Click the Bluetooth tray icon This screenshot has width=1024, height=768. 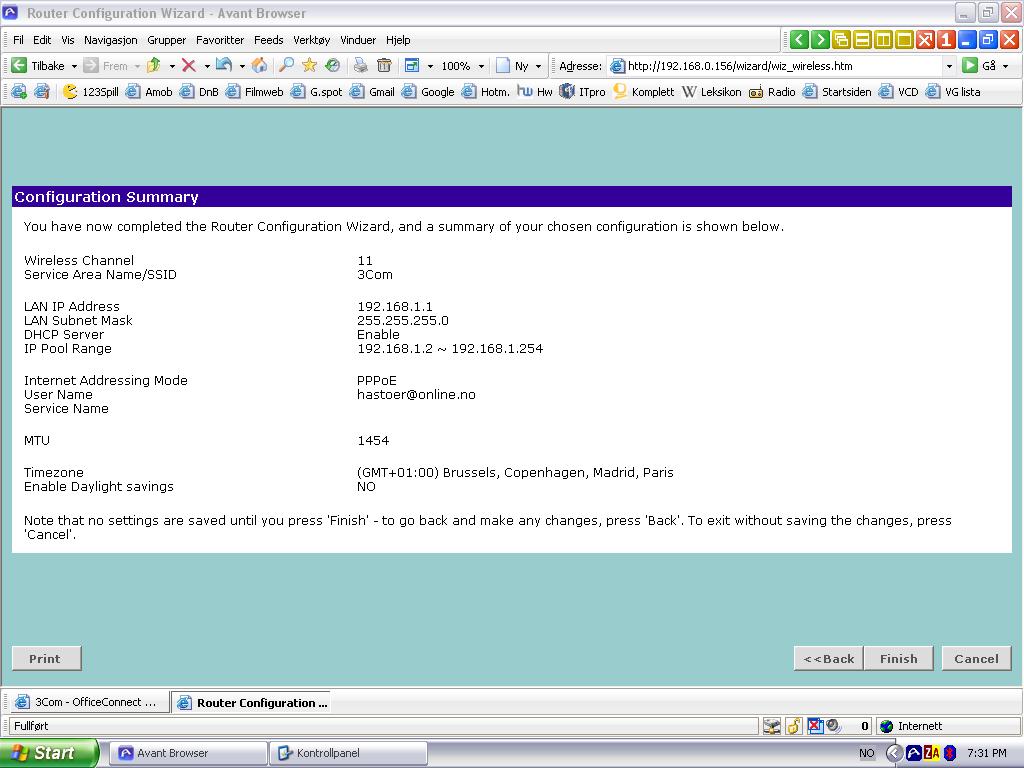(950, 753)
